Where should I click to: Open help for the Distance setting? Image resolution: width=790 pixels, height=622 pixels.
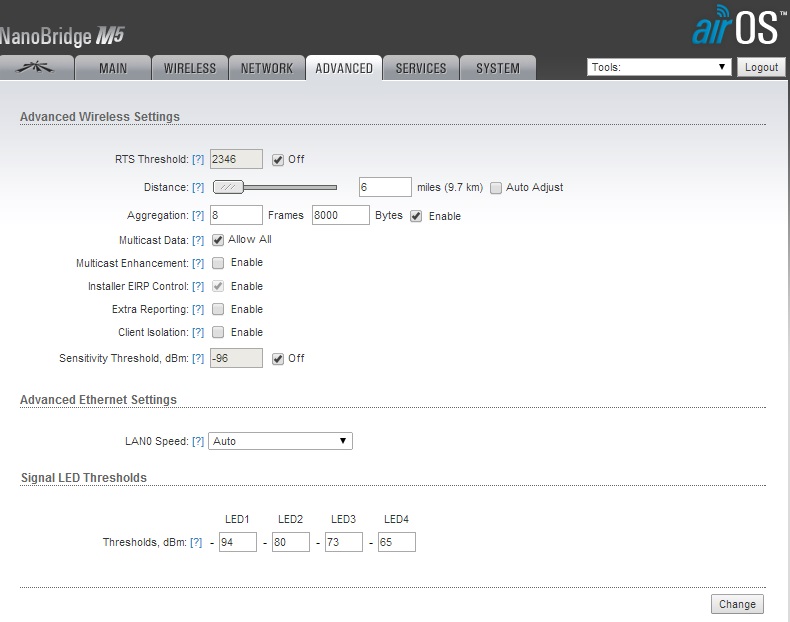coord(198,187)
